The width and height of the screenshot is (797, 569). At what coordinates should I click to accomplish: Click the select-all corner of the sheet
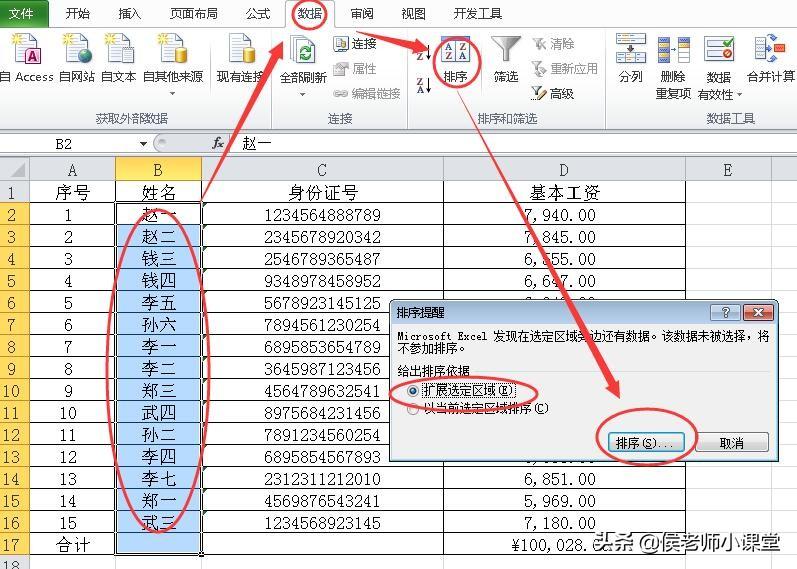coord(15,169)
